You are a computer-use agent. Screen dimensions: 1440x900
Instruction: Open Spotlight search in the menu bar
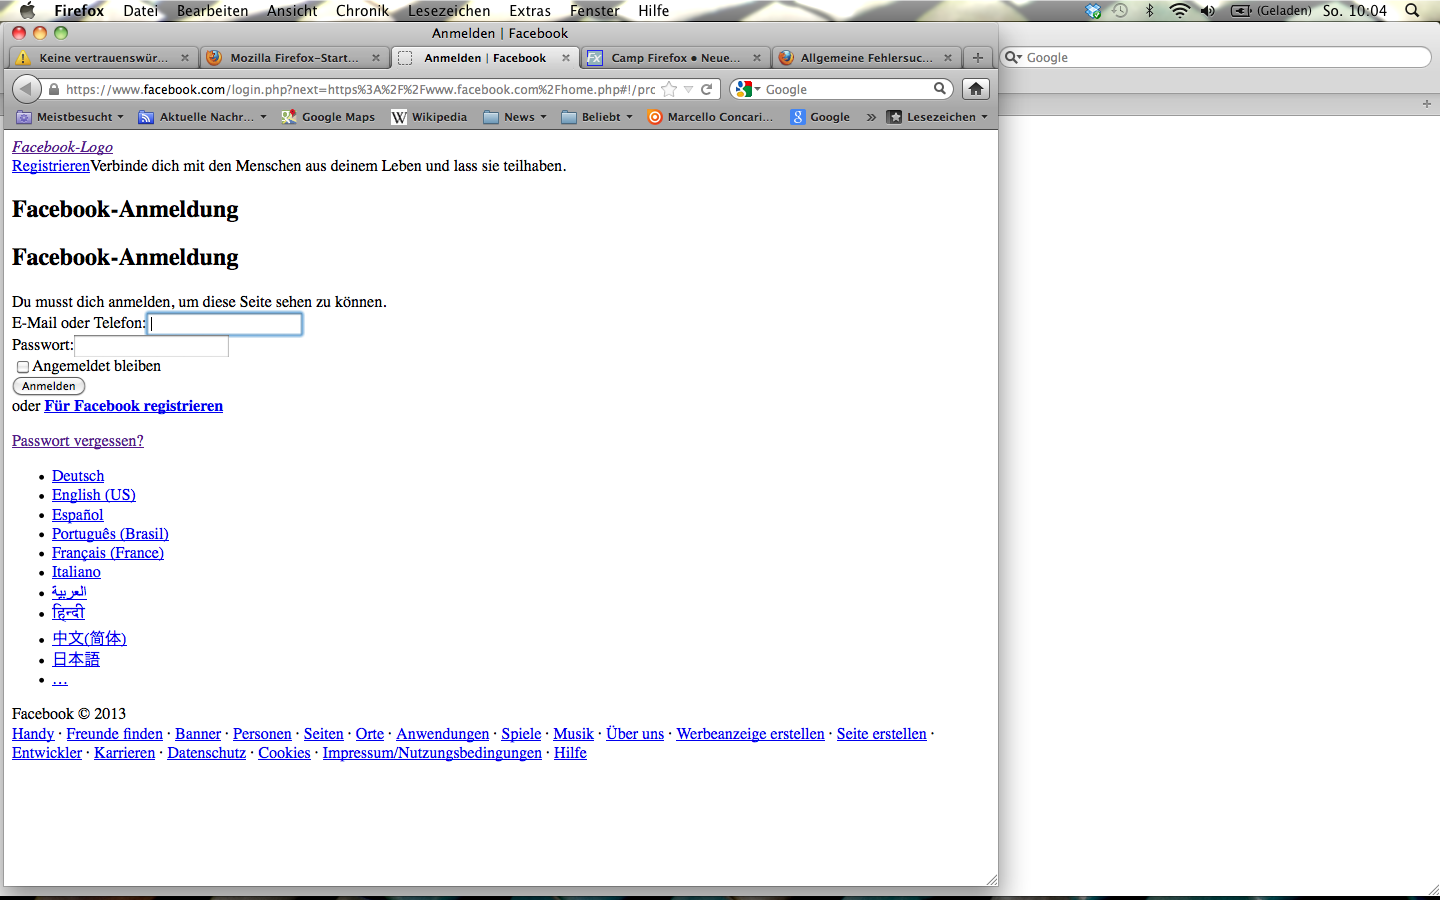(1412, 11)
